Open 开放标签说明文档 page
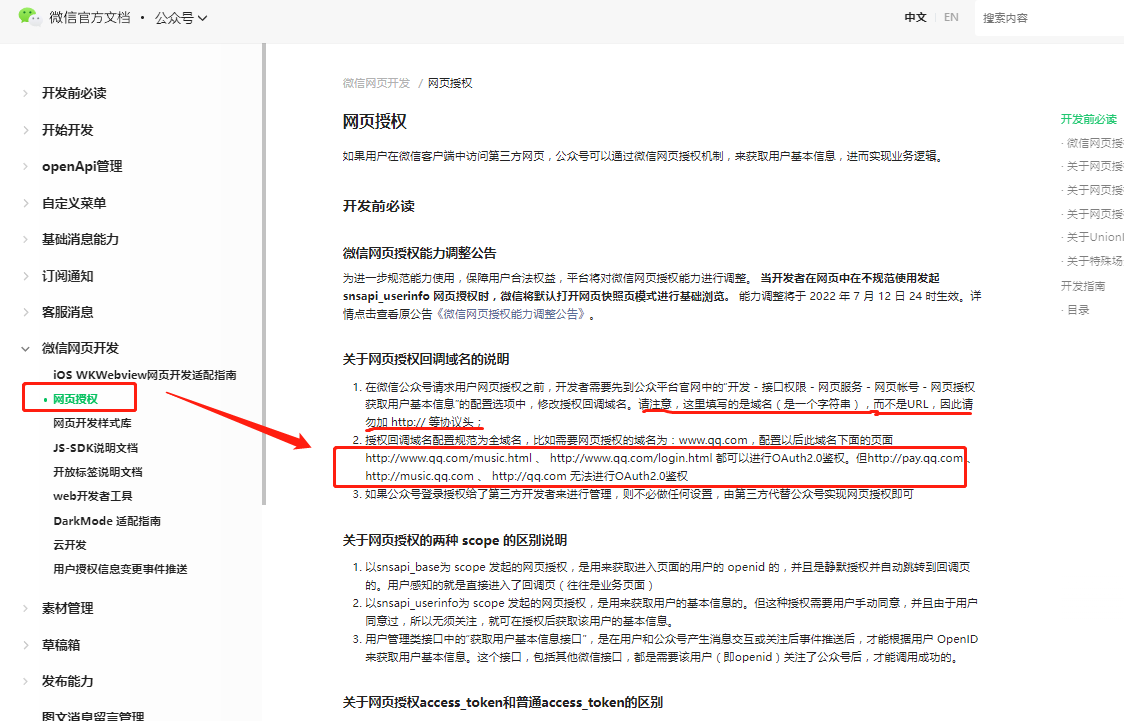 (x=97, y=472)
